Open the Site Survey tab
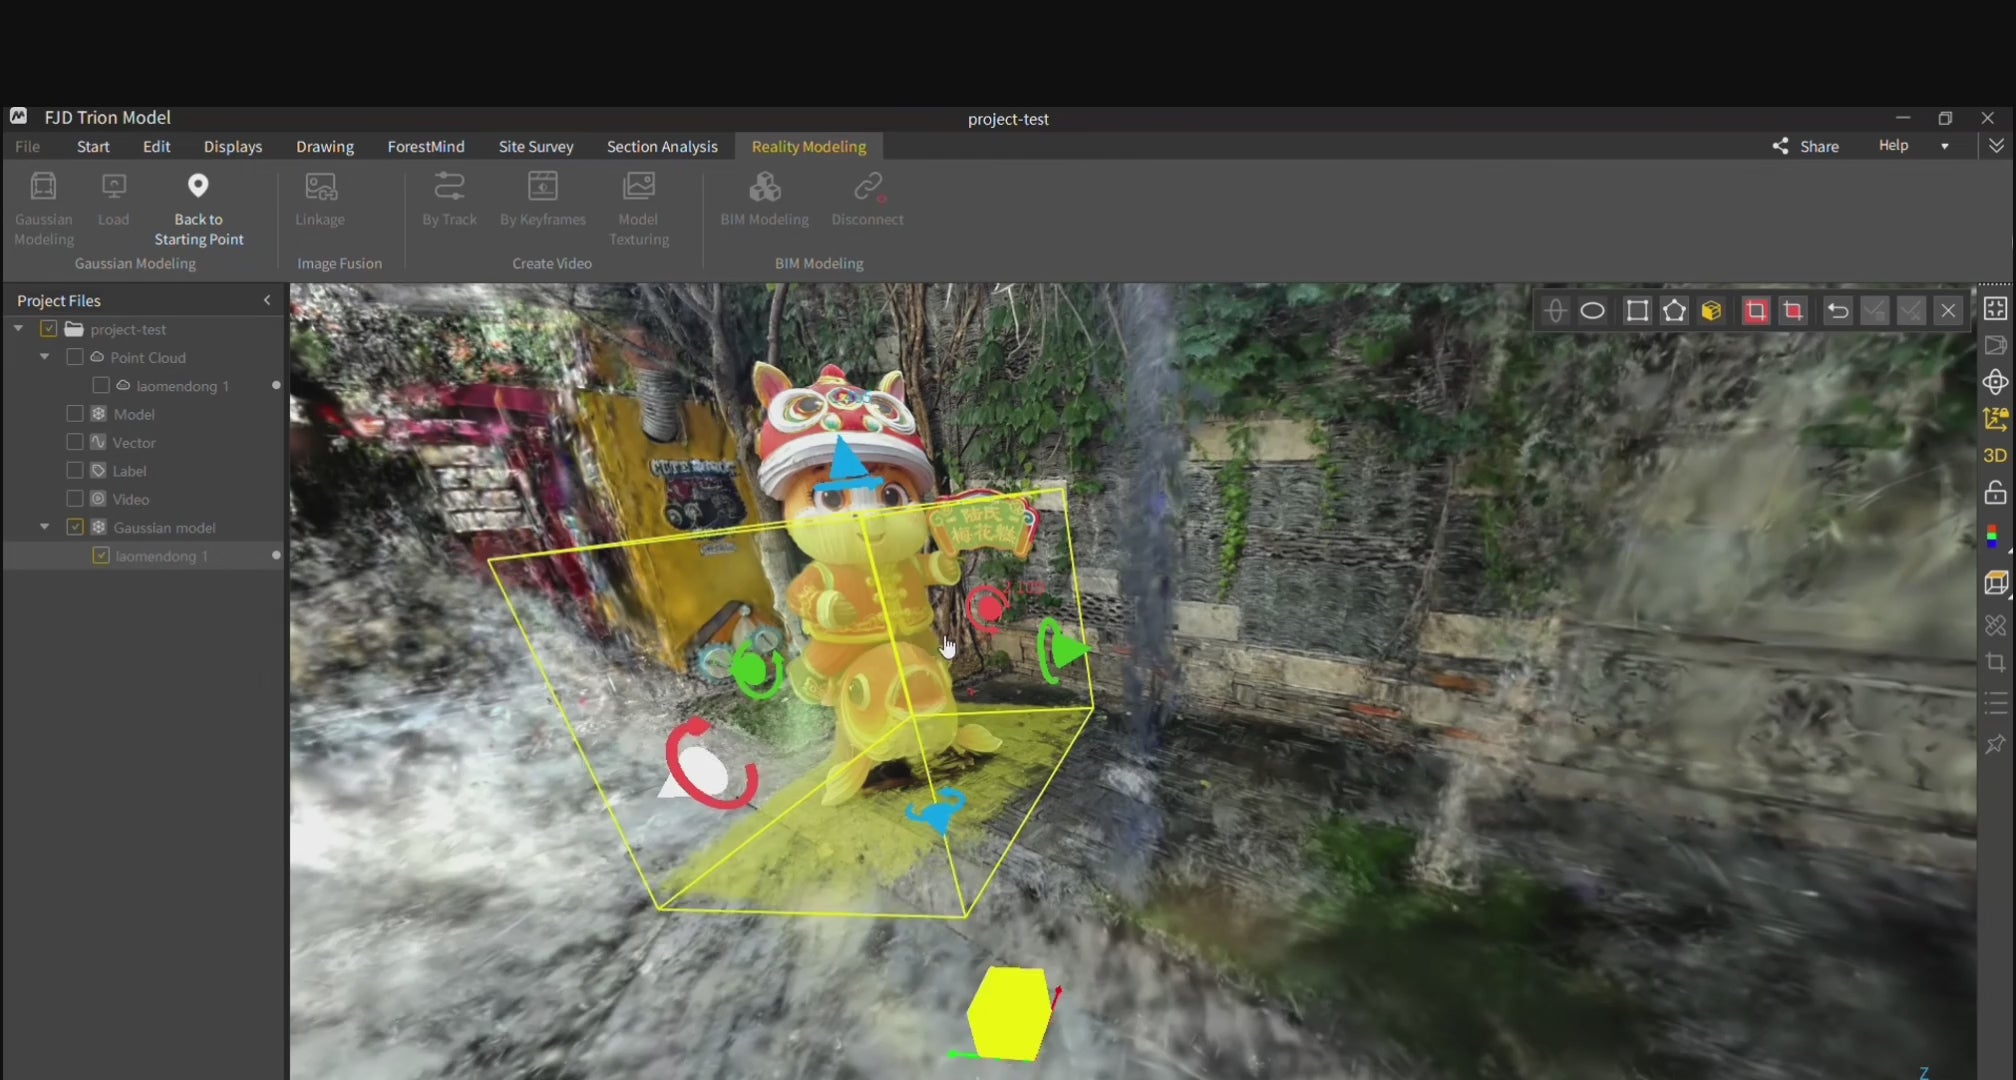The width and height of the screenshot is (2016, 1080). (x=536, y=146)
